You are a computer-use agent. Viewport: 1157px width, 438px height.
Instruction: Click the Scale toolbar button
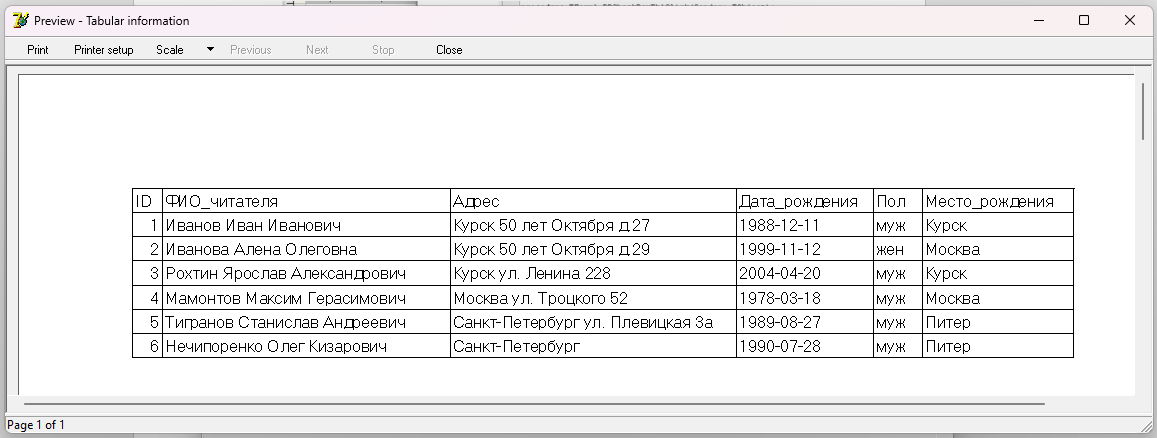(x=170, y=50)
